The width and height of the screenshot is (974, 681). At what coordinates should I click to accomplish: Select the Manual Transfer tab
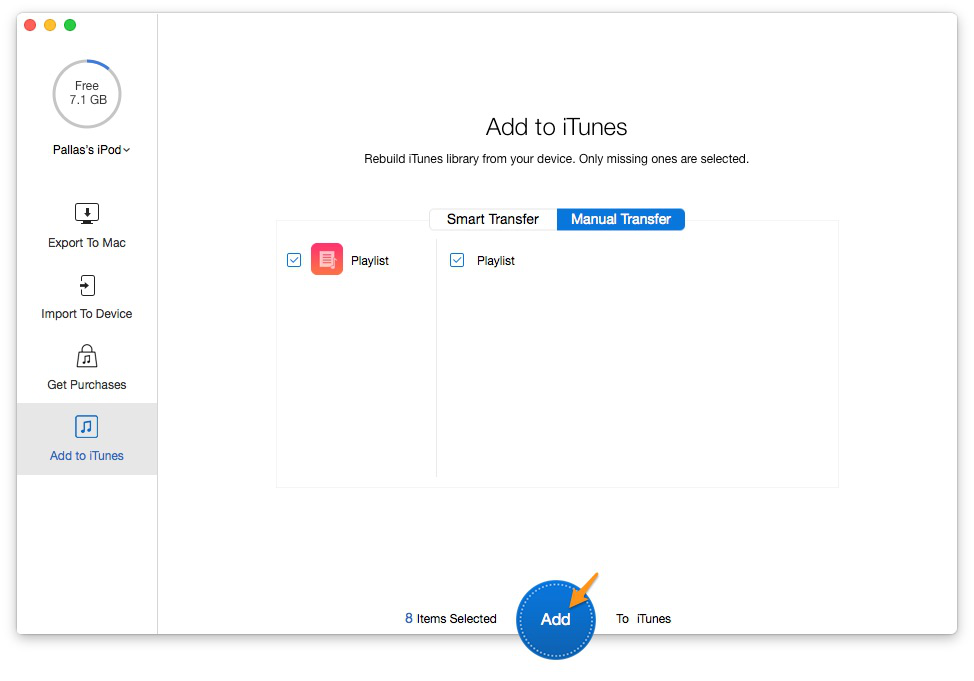click(621, 219)
